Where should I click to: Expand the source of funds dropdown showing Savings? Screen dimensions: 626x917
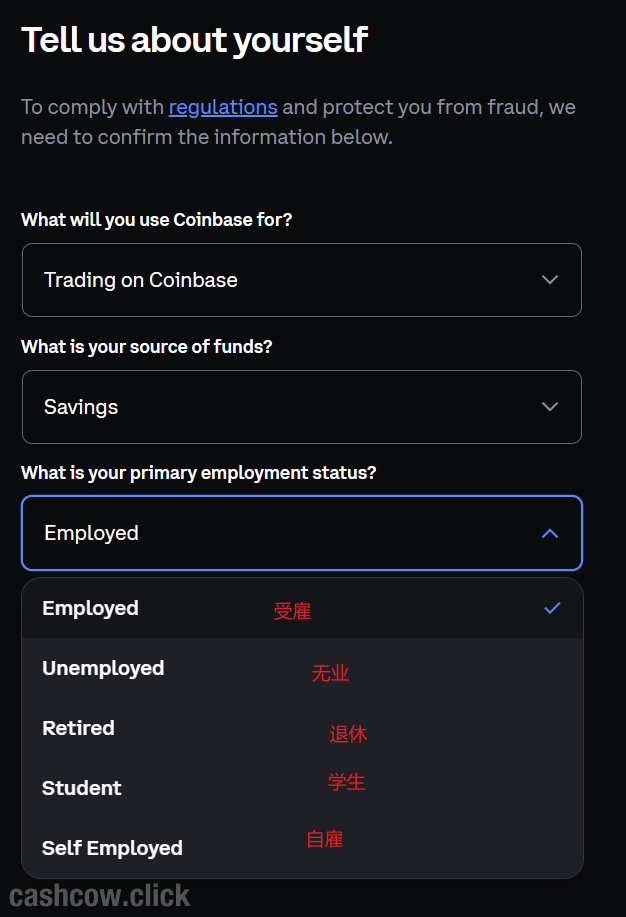click(x=301, y=407)
